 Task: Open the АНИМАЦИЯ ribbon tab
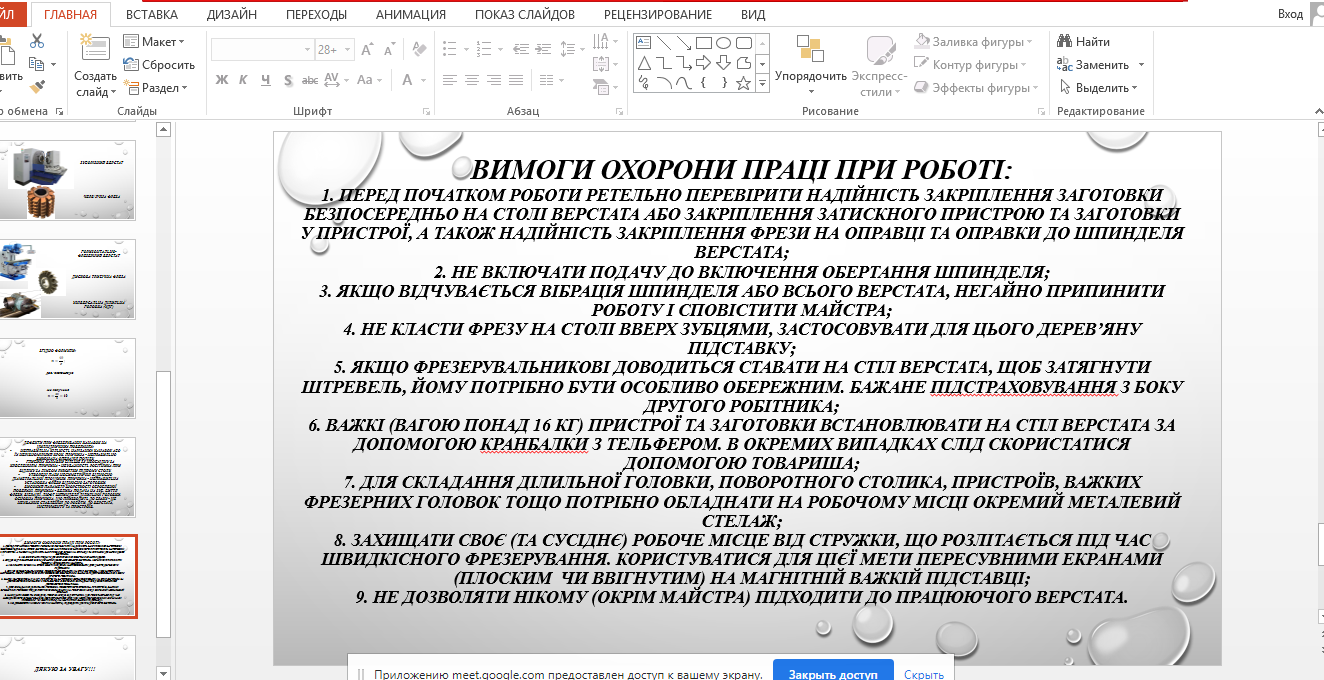411,15
